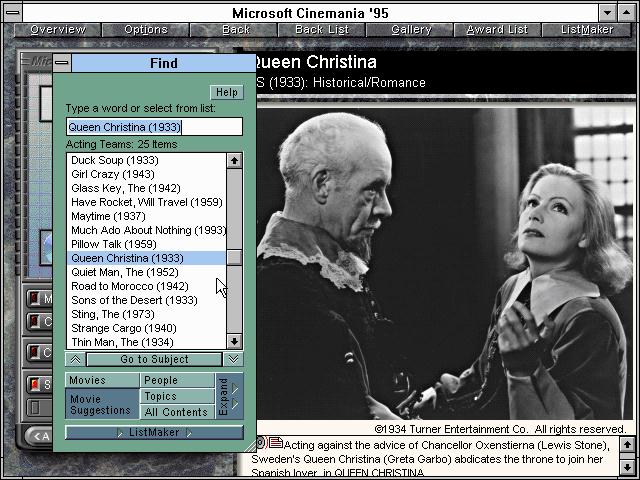
Task: Click the list scrollbar down arrow
Action: (234, 341)
